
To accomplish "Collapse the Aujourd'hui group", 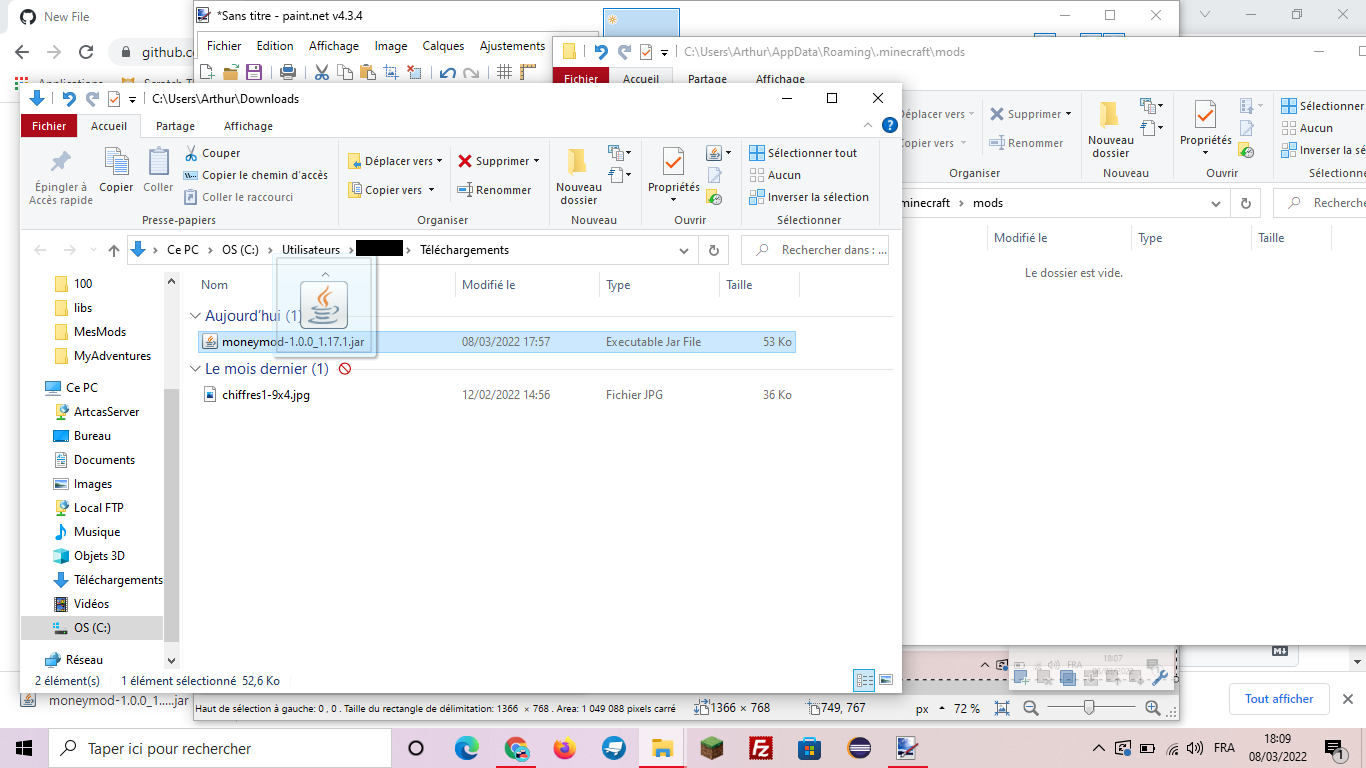I will [196, 316].
